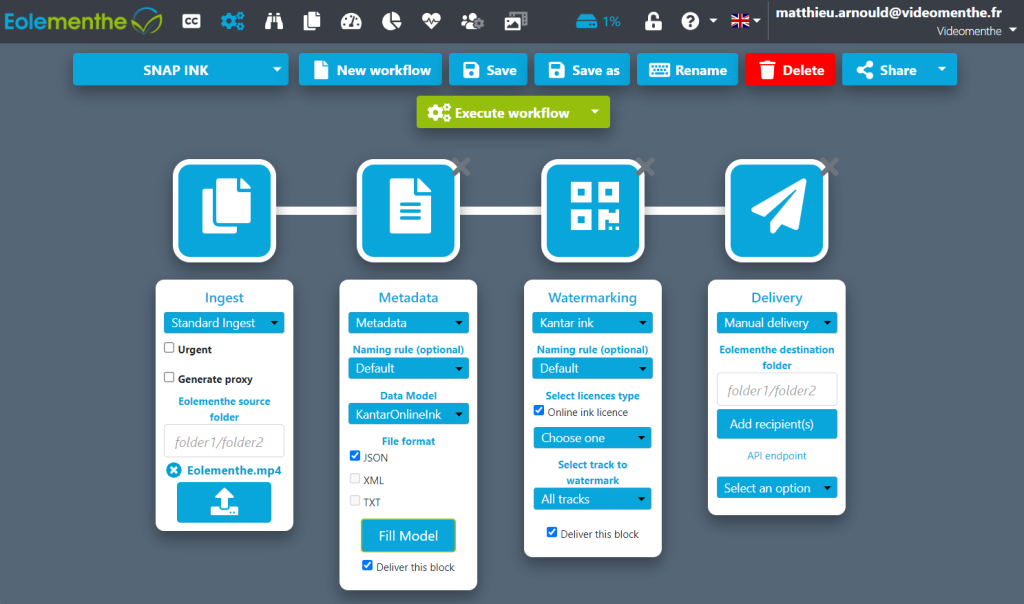Screen dimensions: 1024x604
Task: Open the API endpoint Select an option dropdown
Action: (x=776, y=488)
